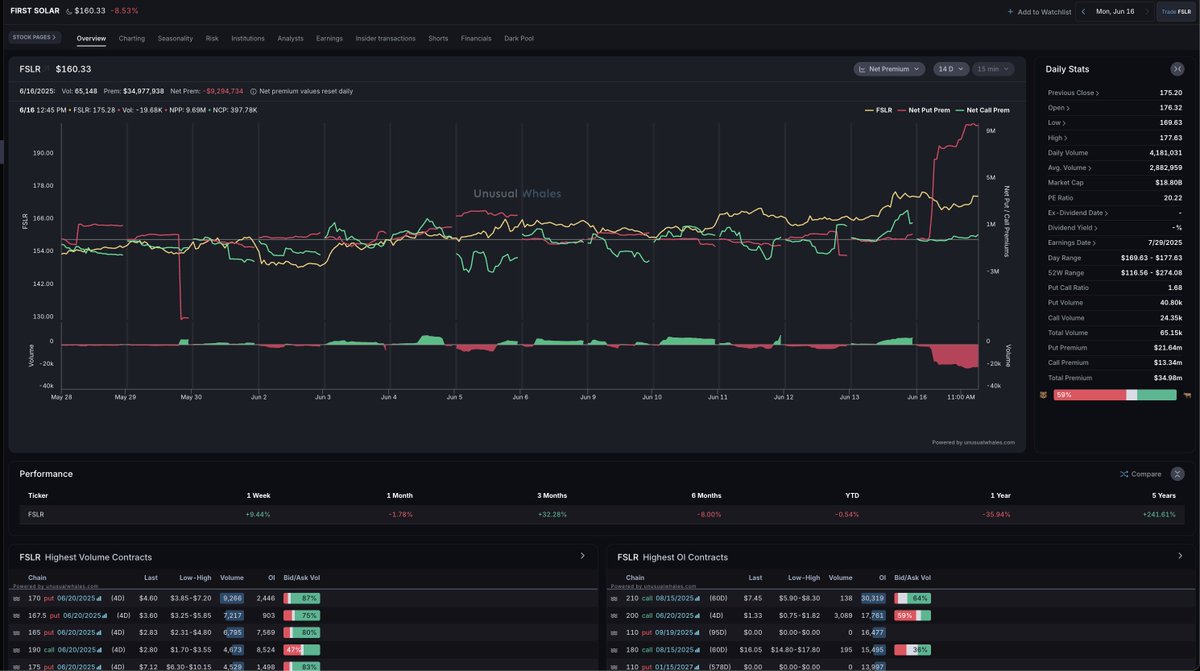This screenshot has height=671, width=1200.
Task: Toggle Net Call Prem legend series
Action: point(982,110)
